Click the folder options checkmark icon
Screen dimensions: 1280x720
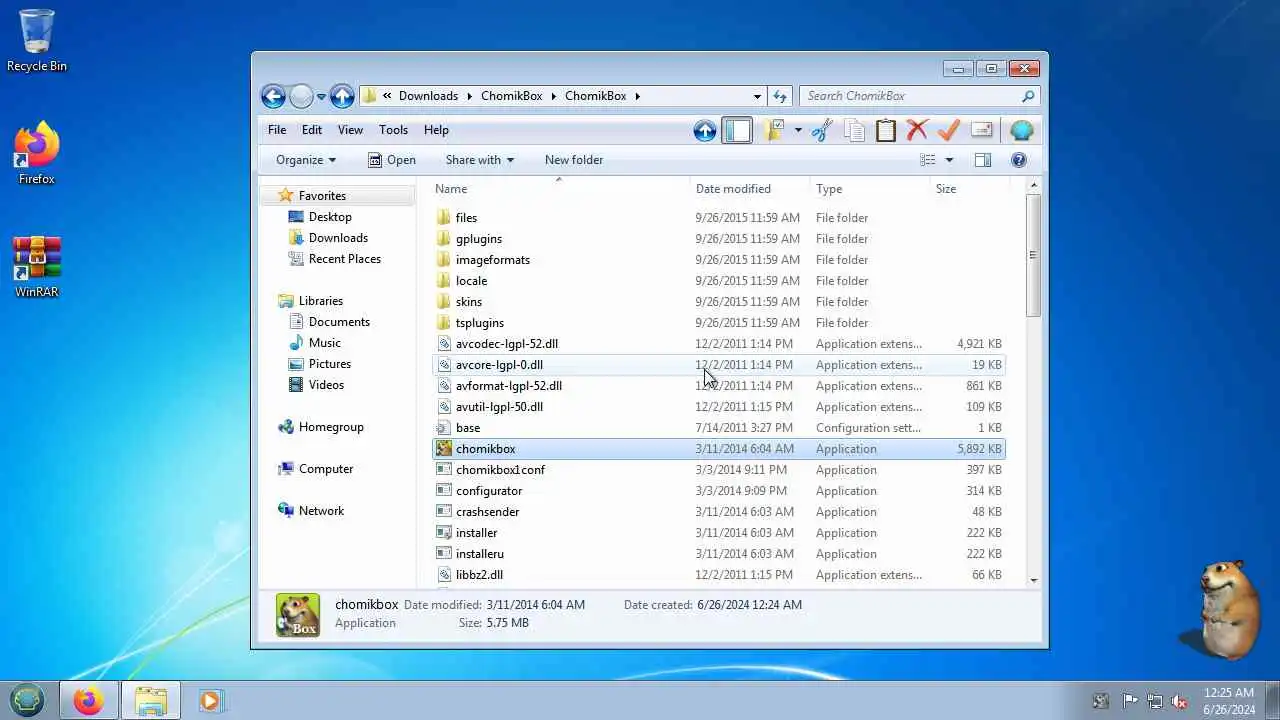[x=773, y=130]
